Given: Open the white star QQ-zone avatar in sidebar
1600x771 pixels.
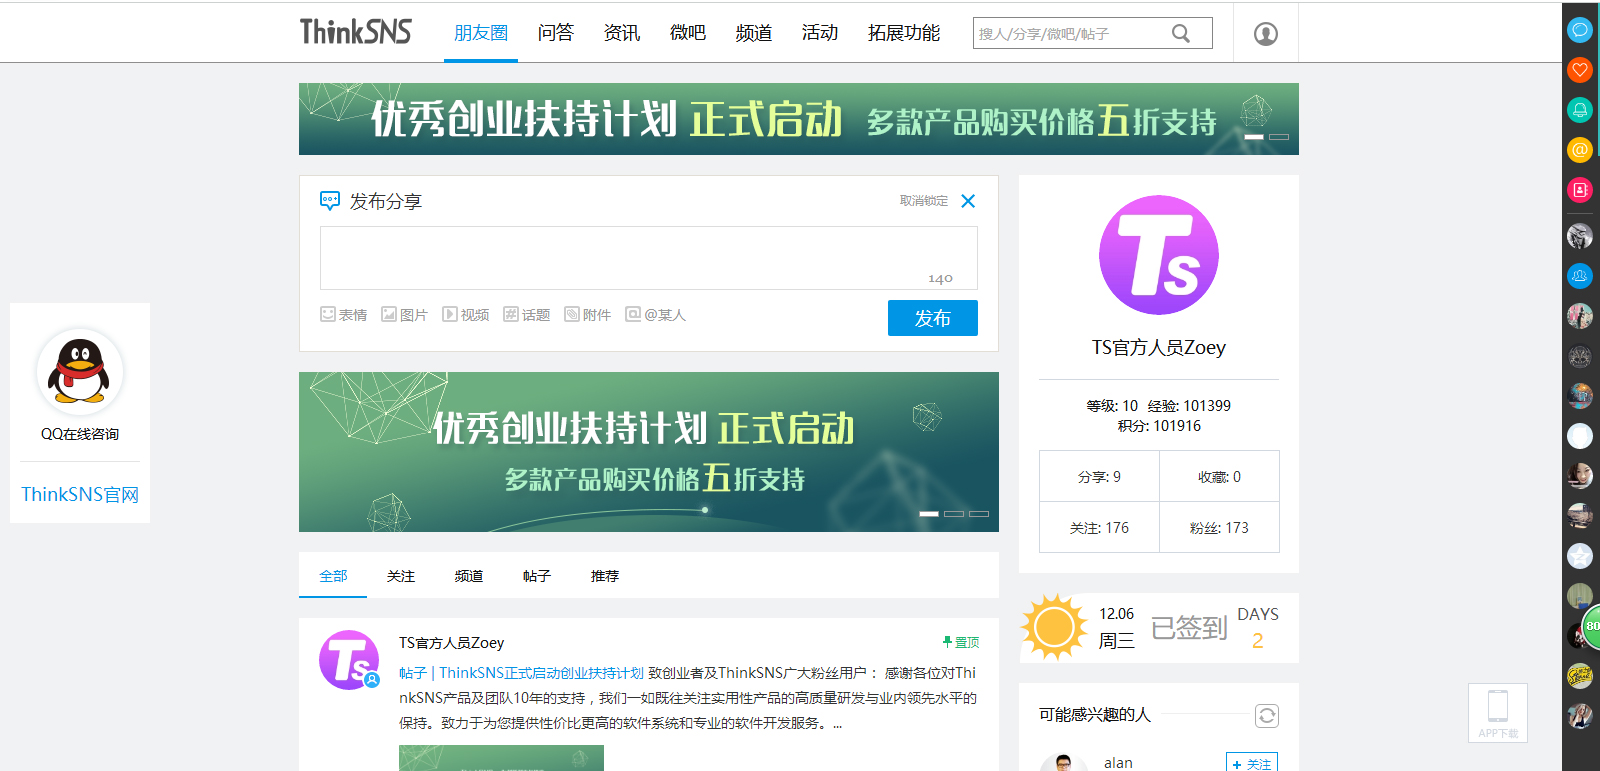Looking at the screenshot, I should point(1580,556).
